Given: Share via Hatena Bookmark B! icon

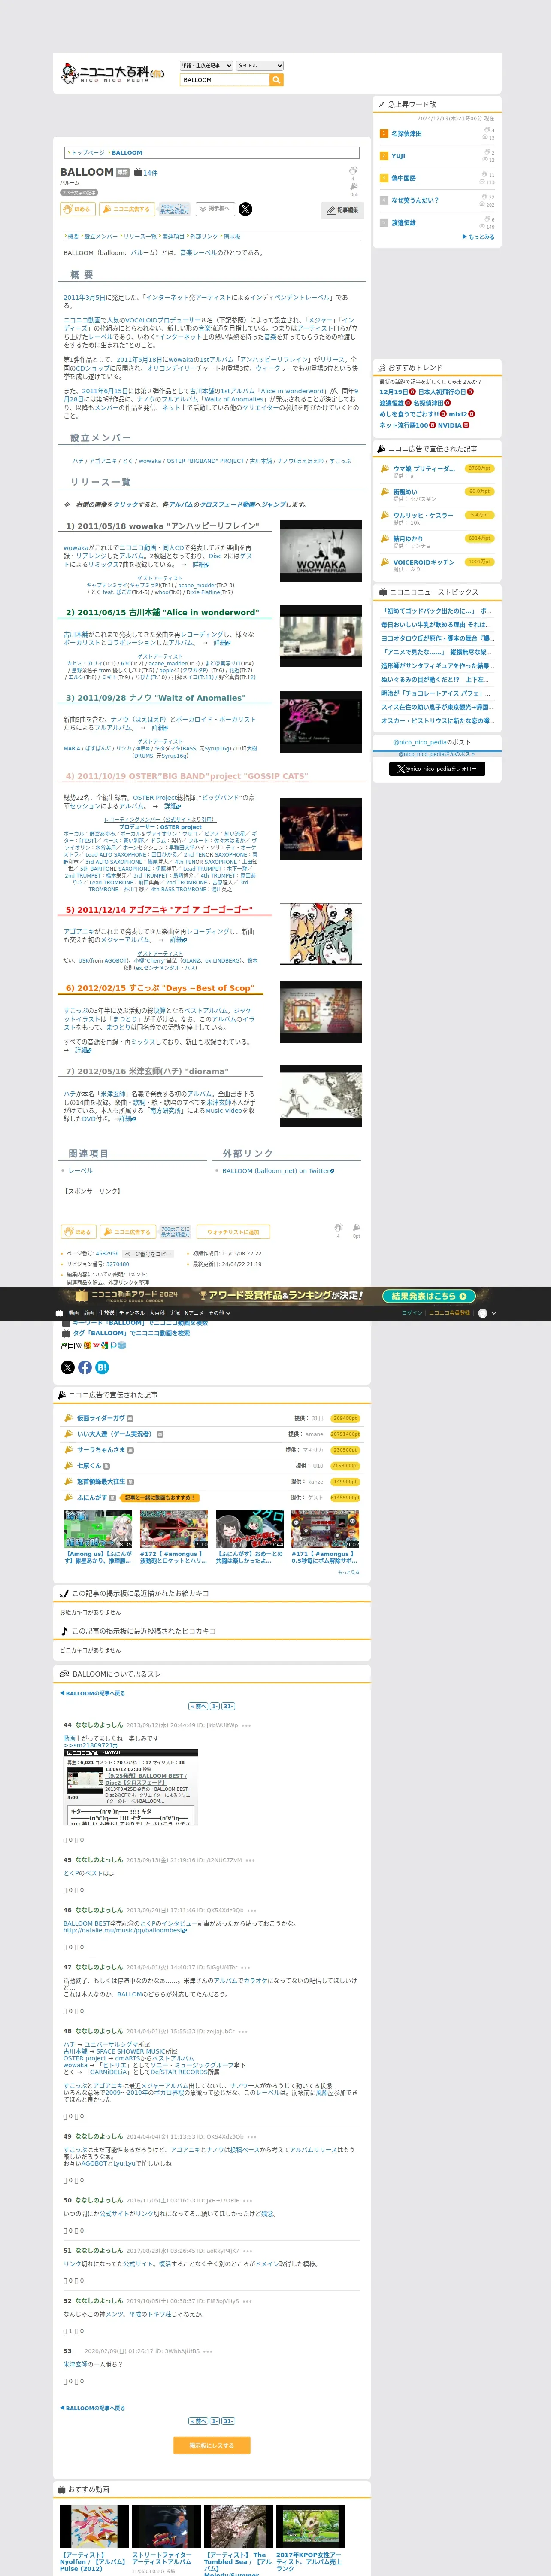Looking at the screenshot, I should [x=102, y=1367].
